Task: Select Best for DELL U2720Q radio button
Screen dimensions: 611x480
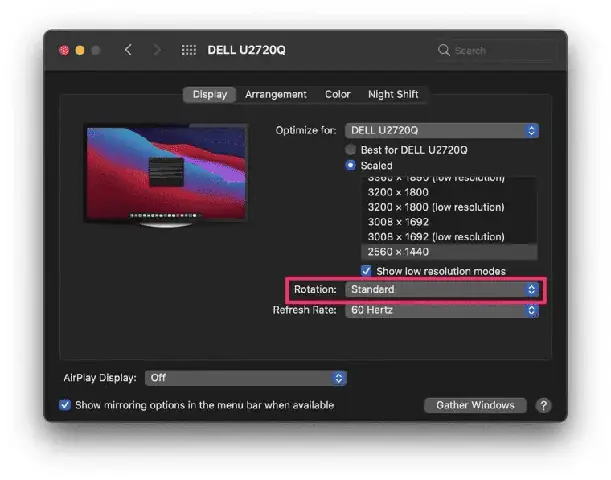Action: click(x=350, y=150)
